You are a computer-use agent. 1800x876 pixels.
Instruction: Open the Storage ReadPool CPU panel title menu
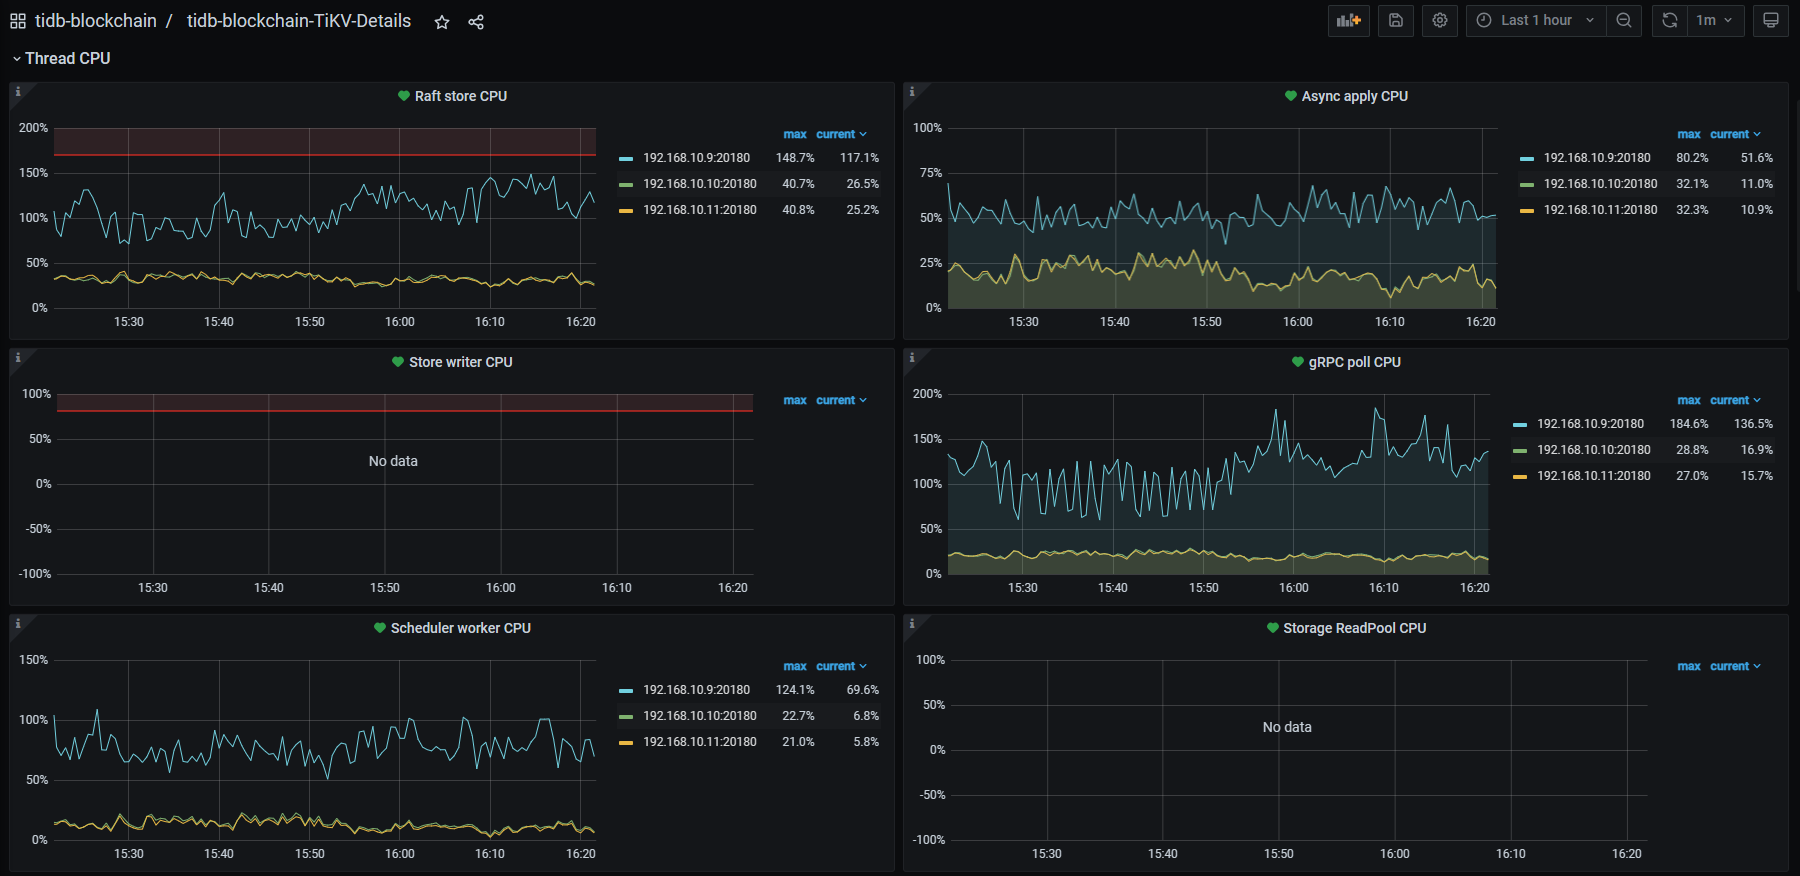point(1354,628)
